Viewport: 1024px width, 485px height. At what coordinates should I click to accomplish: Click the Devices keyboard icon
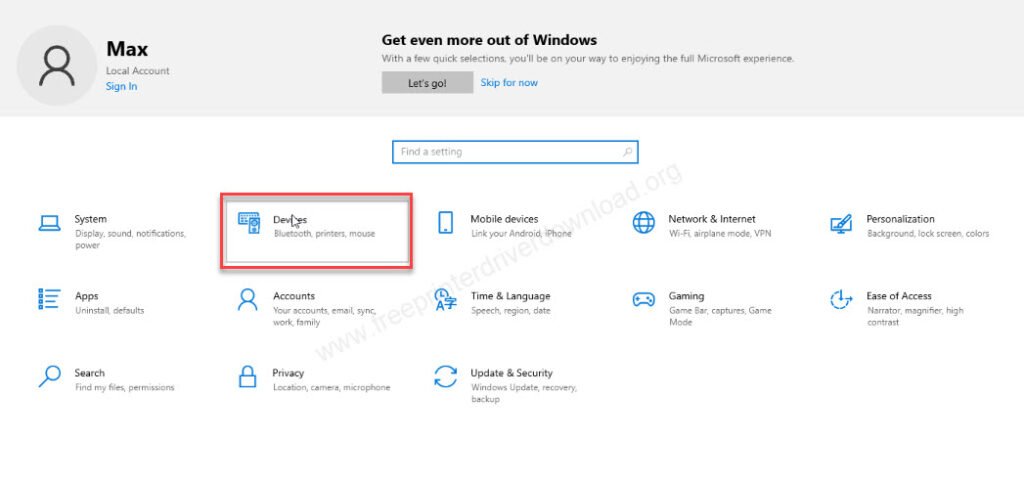click(x=249, y=223)
